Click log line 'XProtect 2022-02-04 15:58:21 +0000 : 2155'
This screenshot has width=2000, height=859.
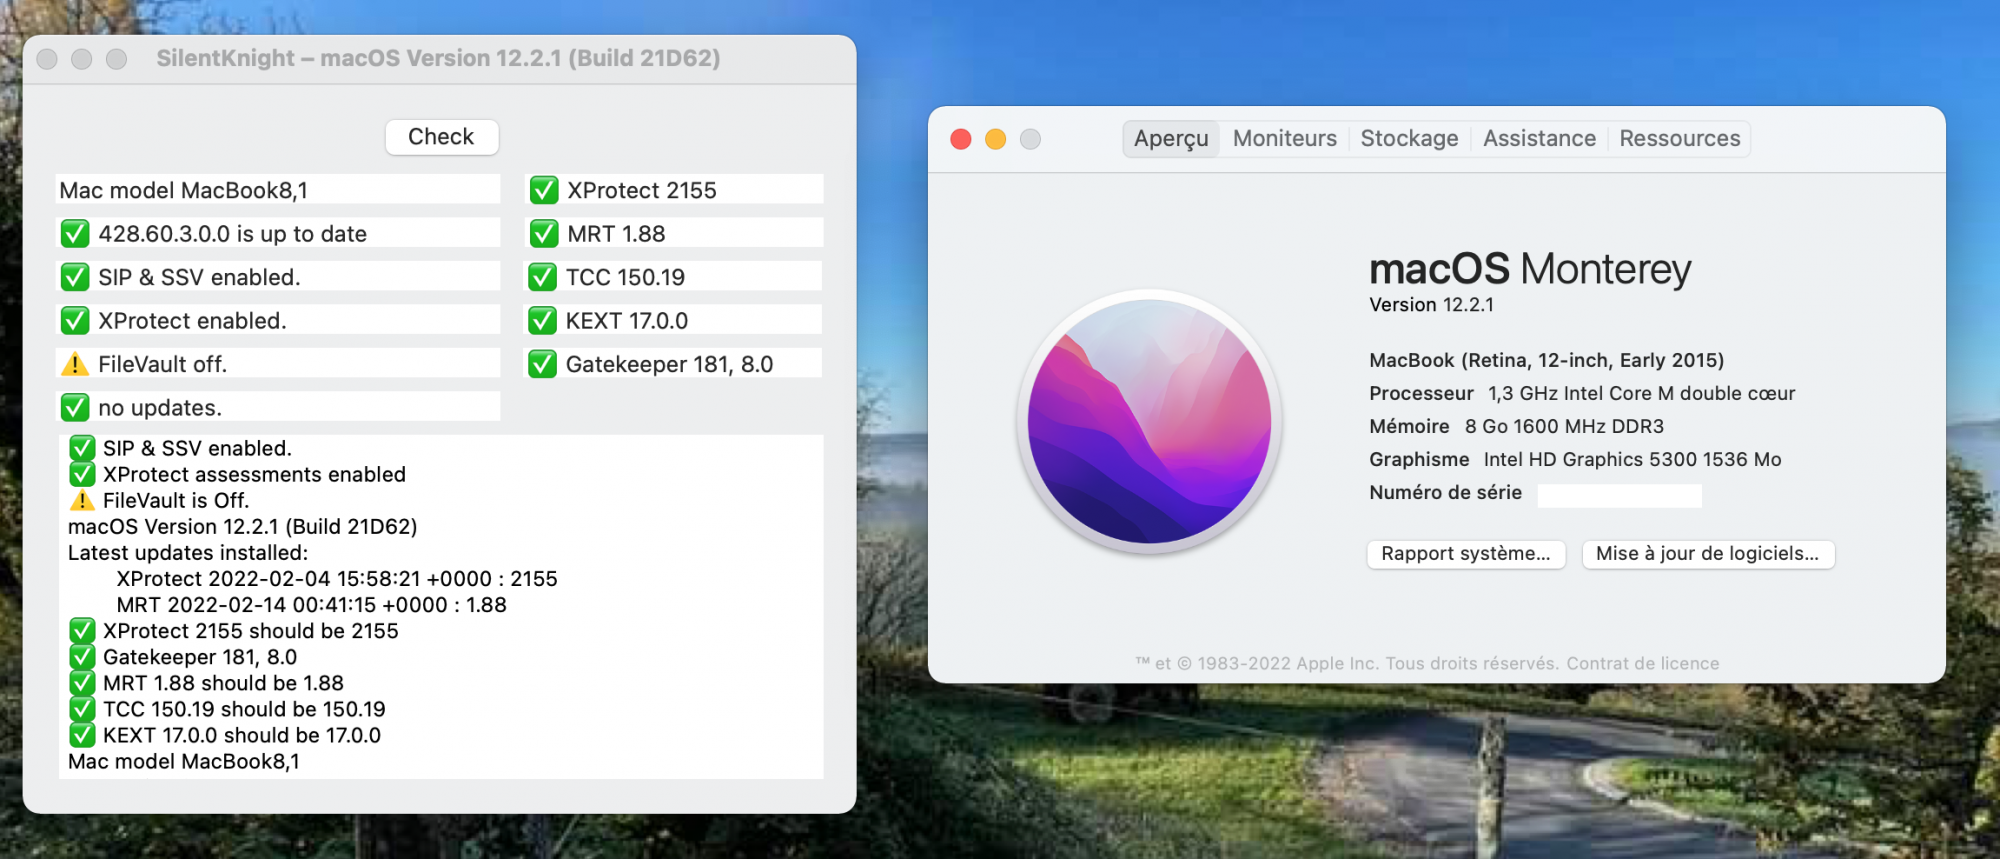337,579
